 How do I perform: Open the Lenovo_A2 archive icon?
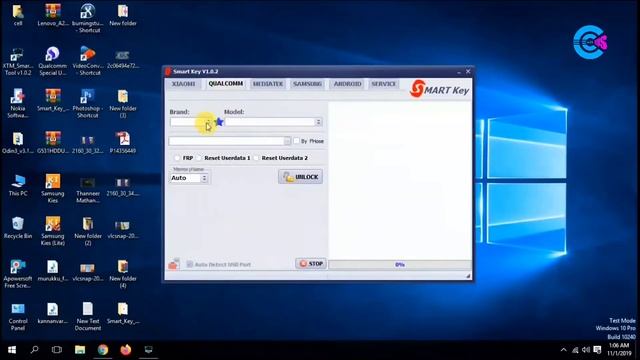pos(53,15)
